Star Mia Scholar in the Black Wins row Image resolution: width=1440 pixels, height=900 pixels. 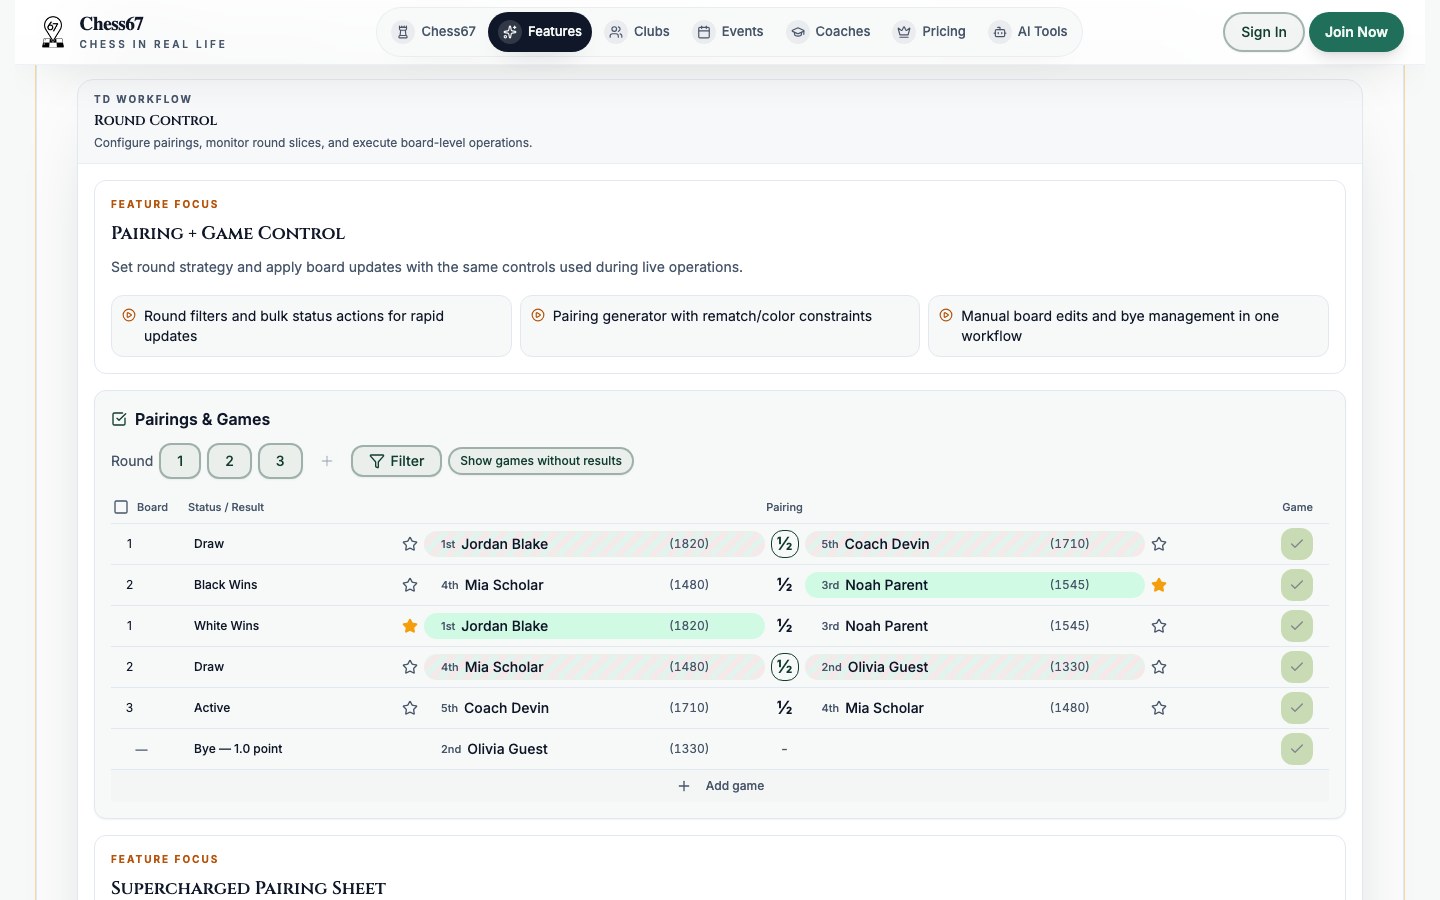410,585
